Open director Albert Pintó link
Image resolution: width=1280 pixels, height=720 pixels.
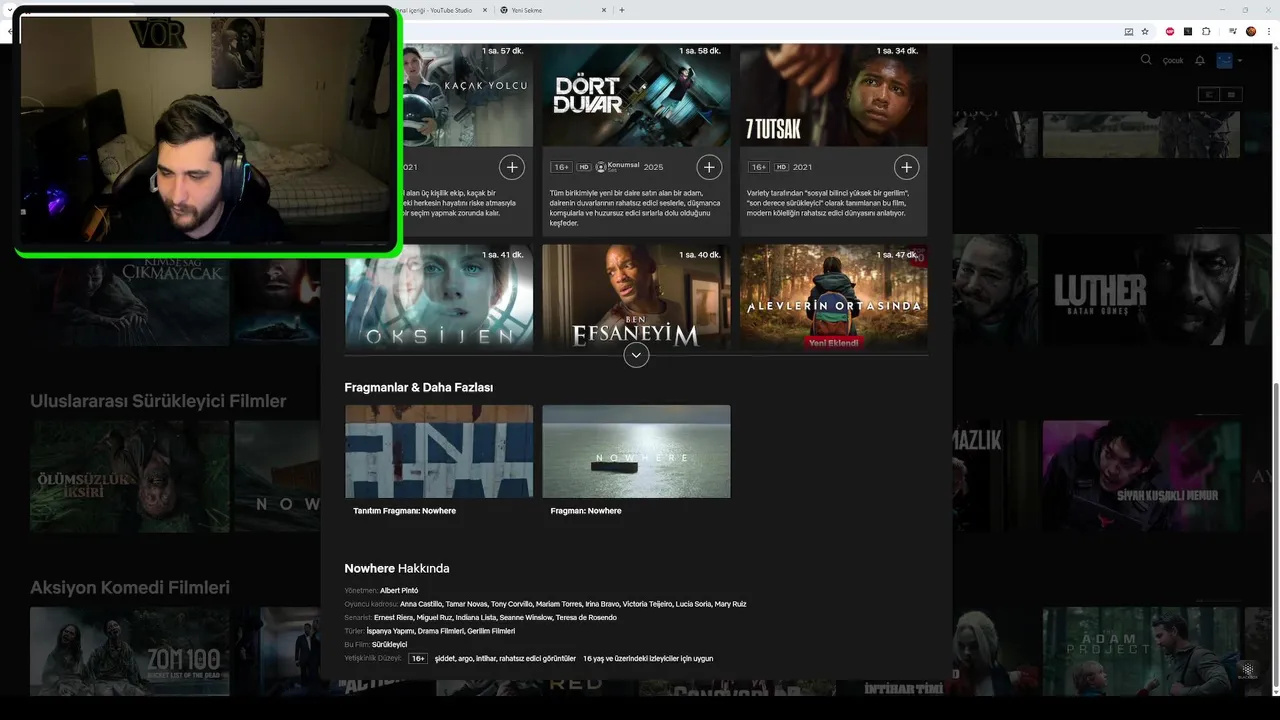coord(399,591)
